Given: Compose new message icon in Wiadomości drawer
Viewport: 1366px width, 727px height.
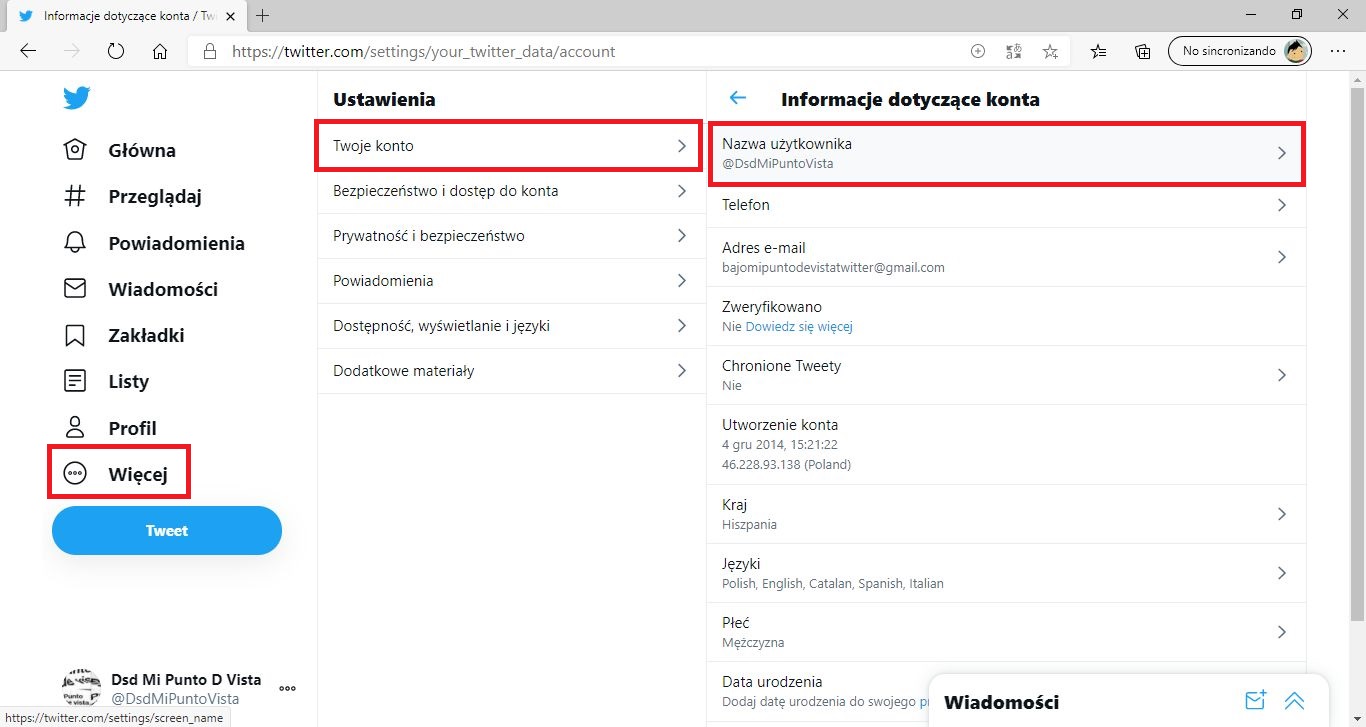Looking at the screenshot, I should point(1255,700).
